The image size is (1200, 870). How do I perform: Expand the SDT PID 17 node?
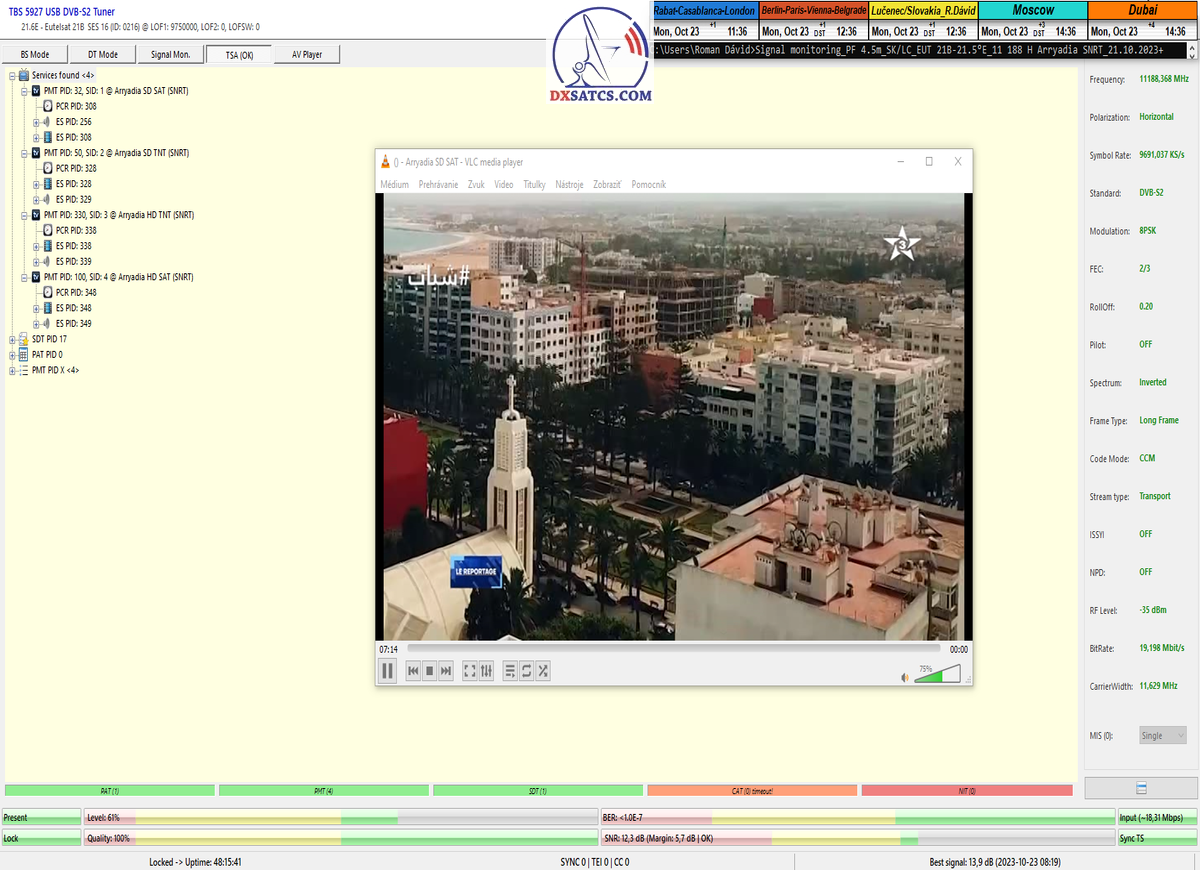pyautogui.click(x=12, y=339)
